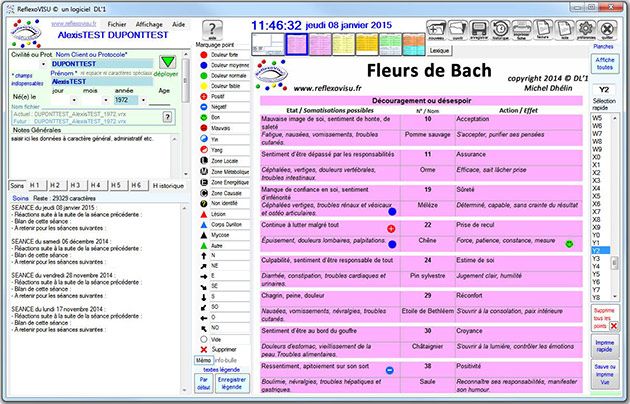
Task: Select the Négatif minus marker
Action: (x=204, y=107)
